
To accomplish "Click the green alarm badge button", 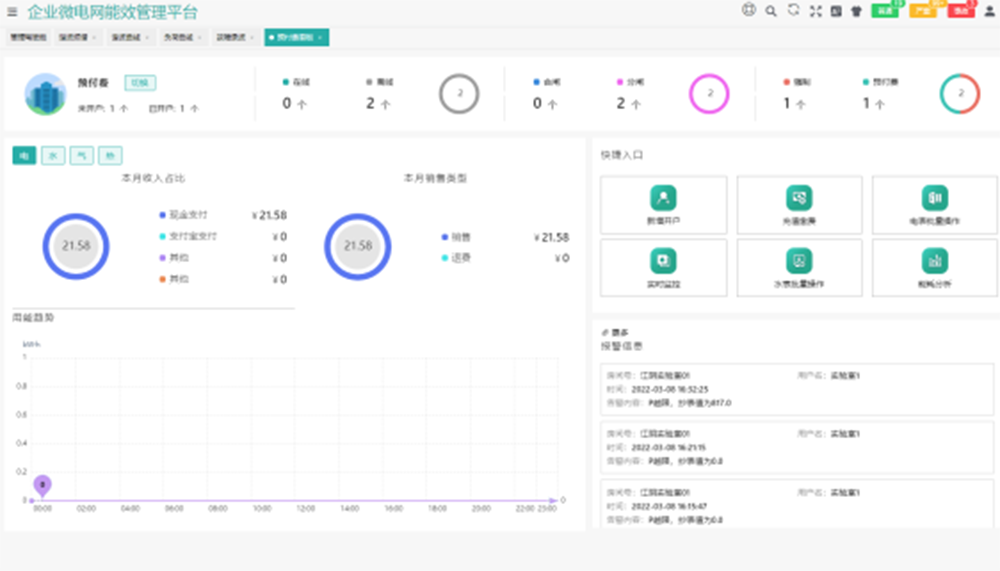I will coord(884,11).
